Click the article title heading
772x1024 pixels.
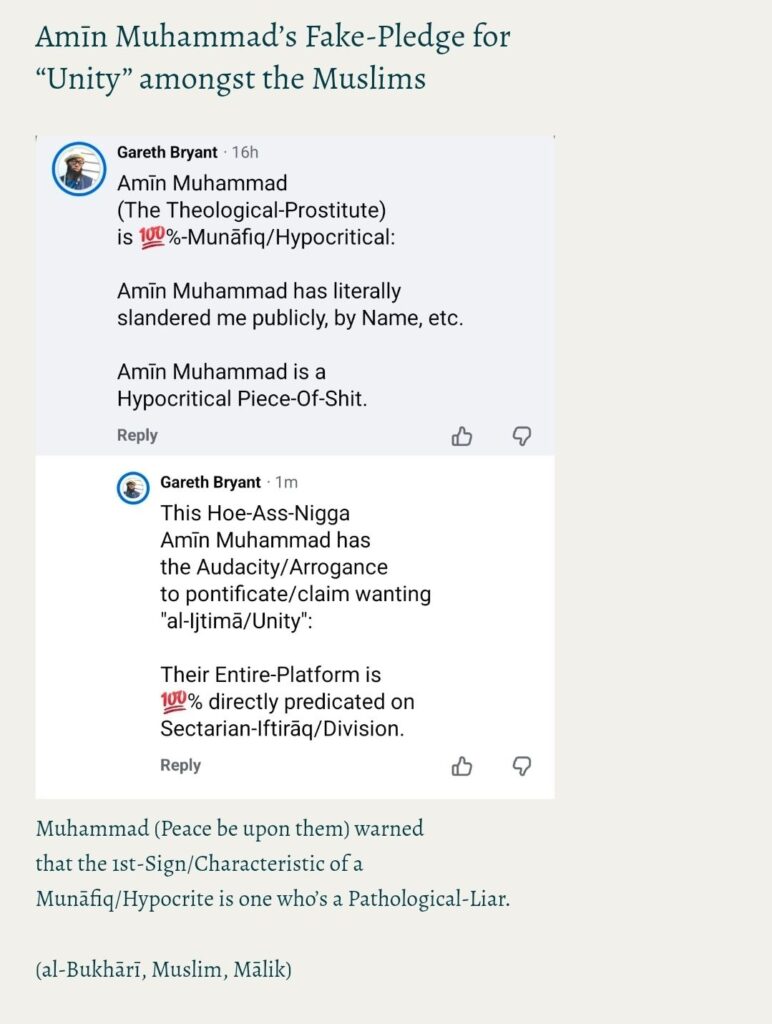tap(272, 57)
